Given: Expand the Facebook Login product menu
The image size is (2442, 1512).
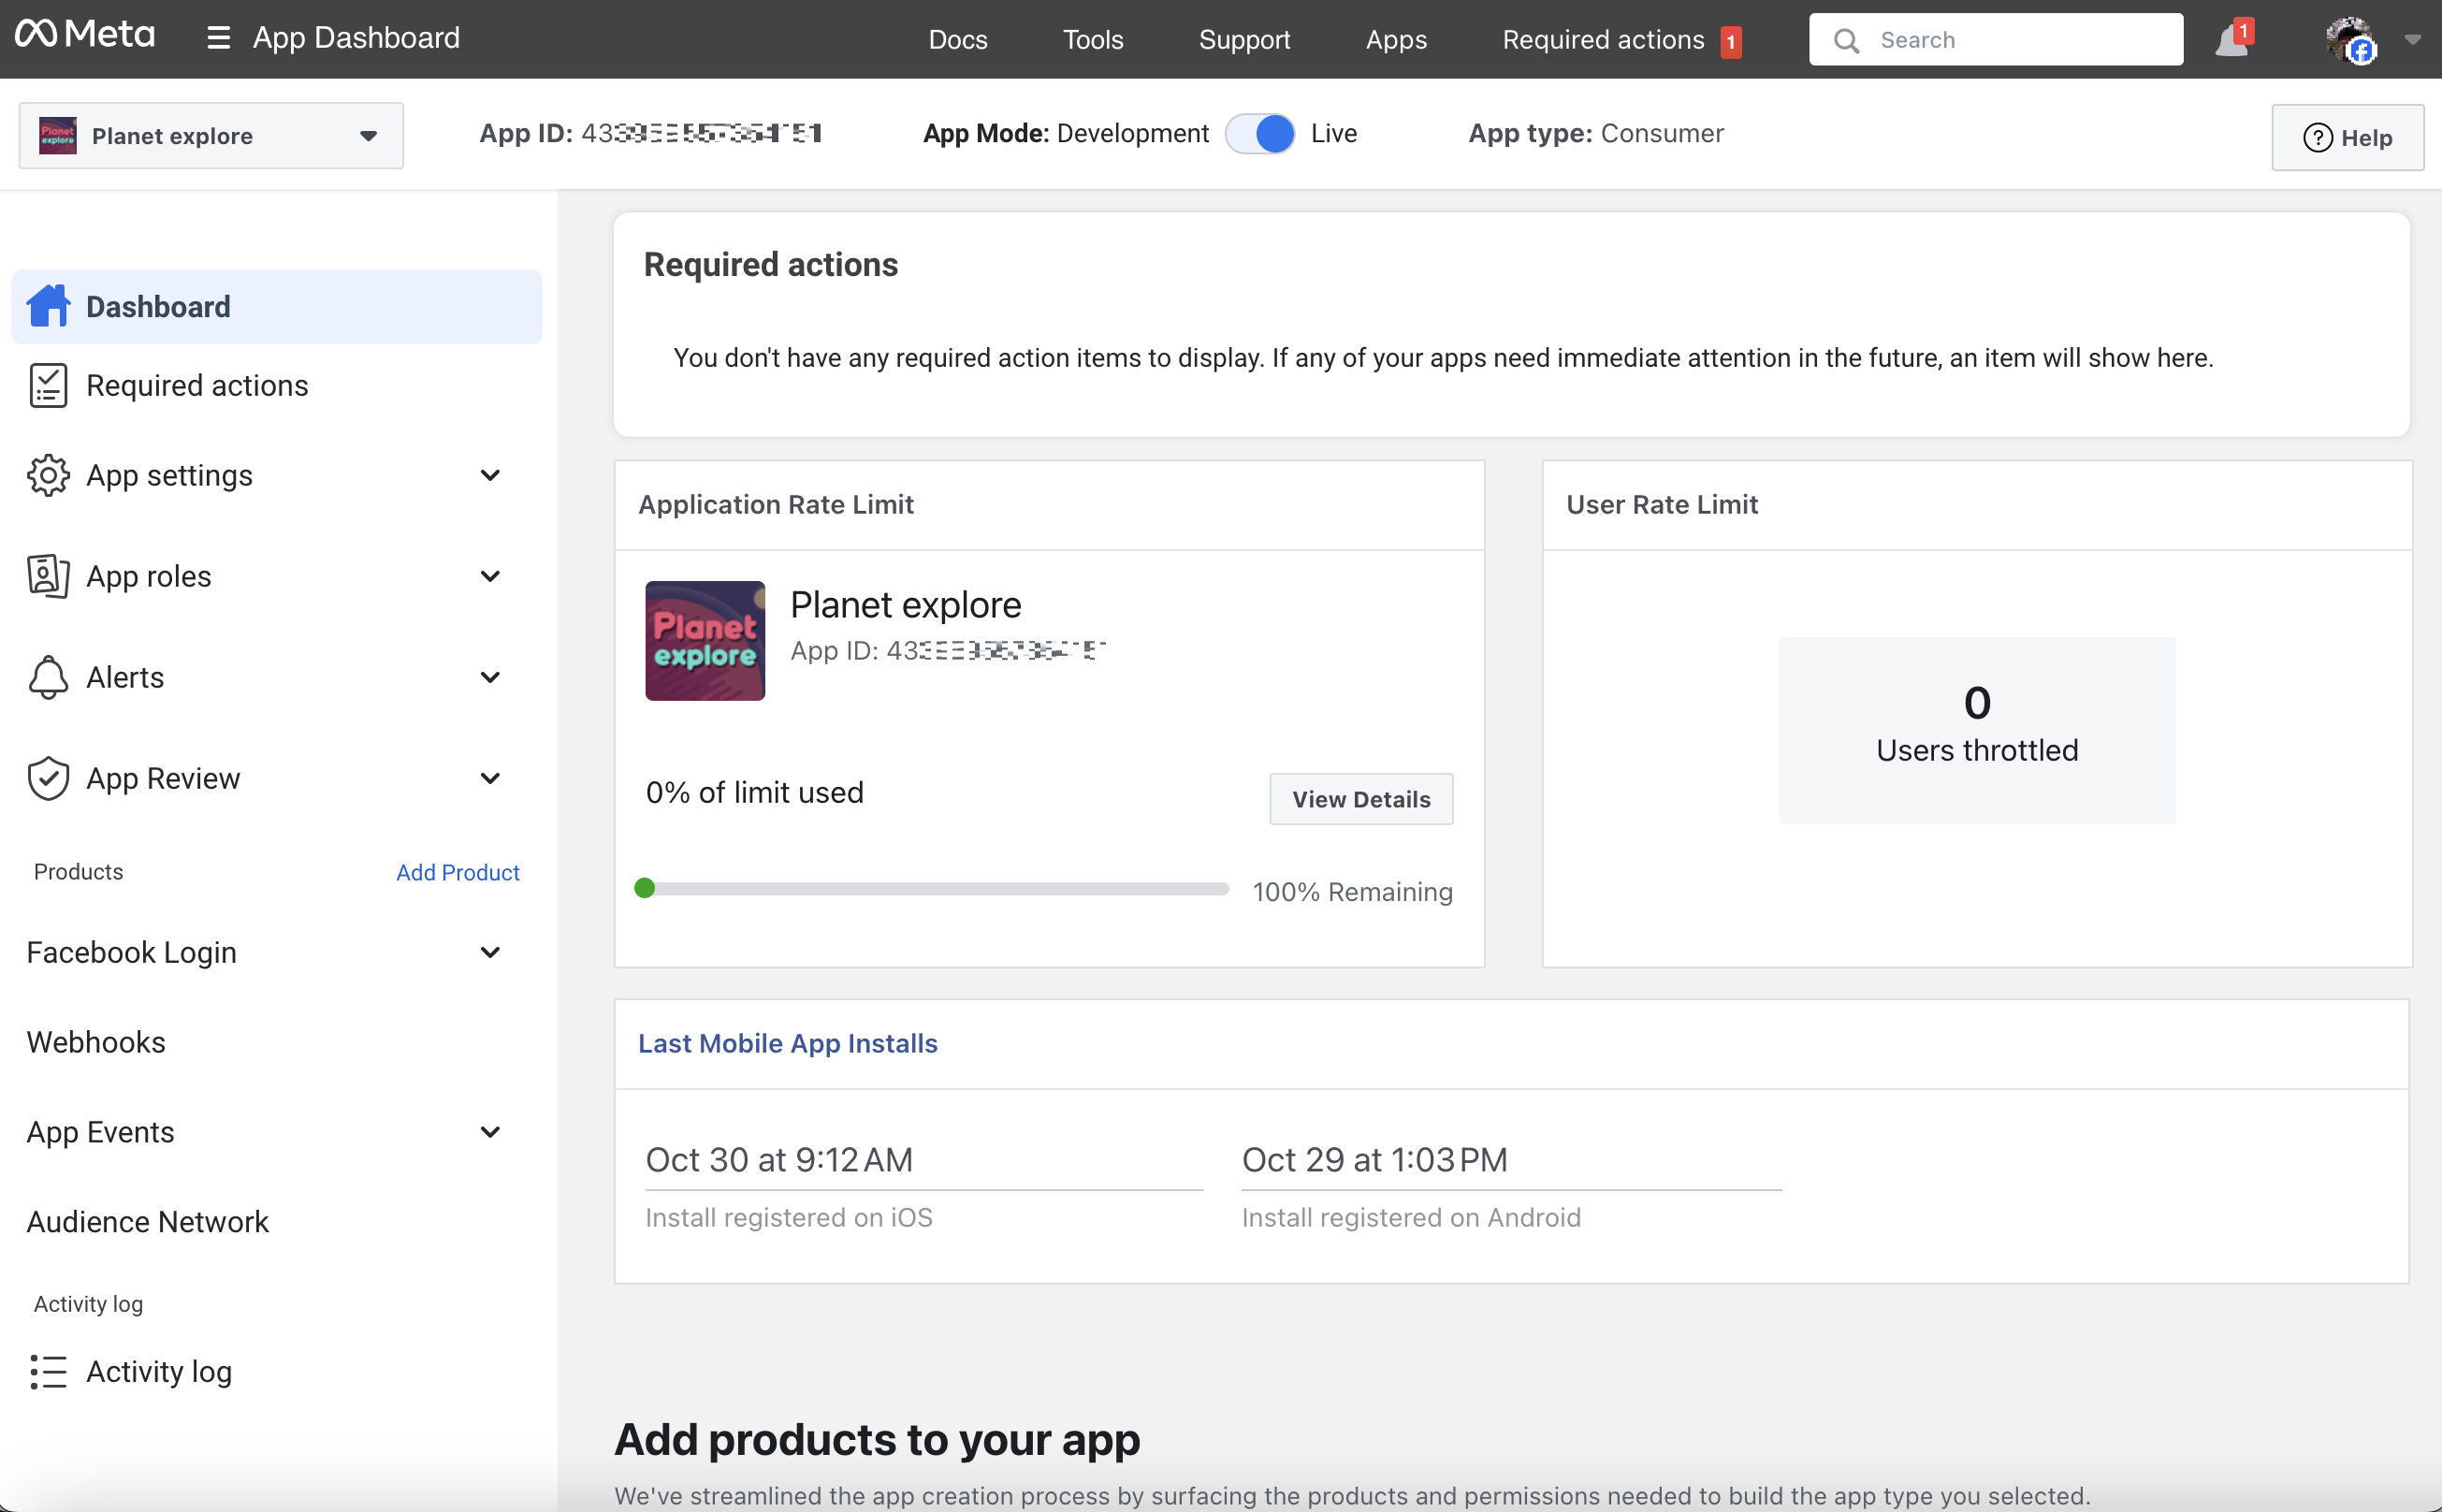Looking at the screenshot, I should [x=489, y=952].
